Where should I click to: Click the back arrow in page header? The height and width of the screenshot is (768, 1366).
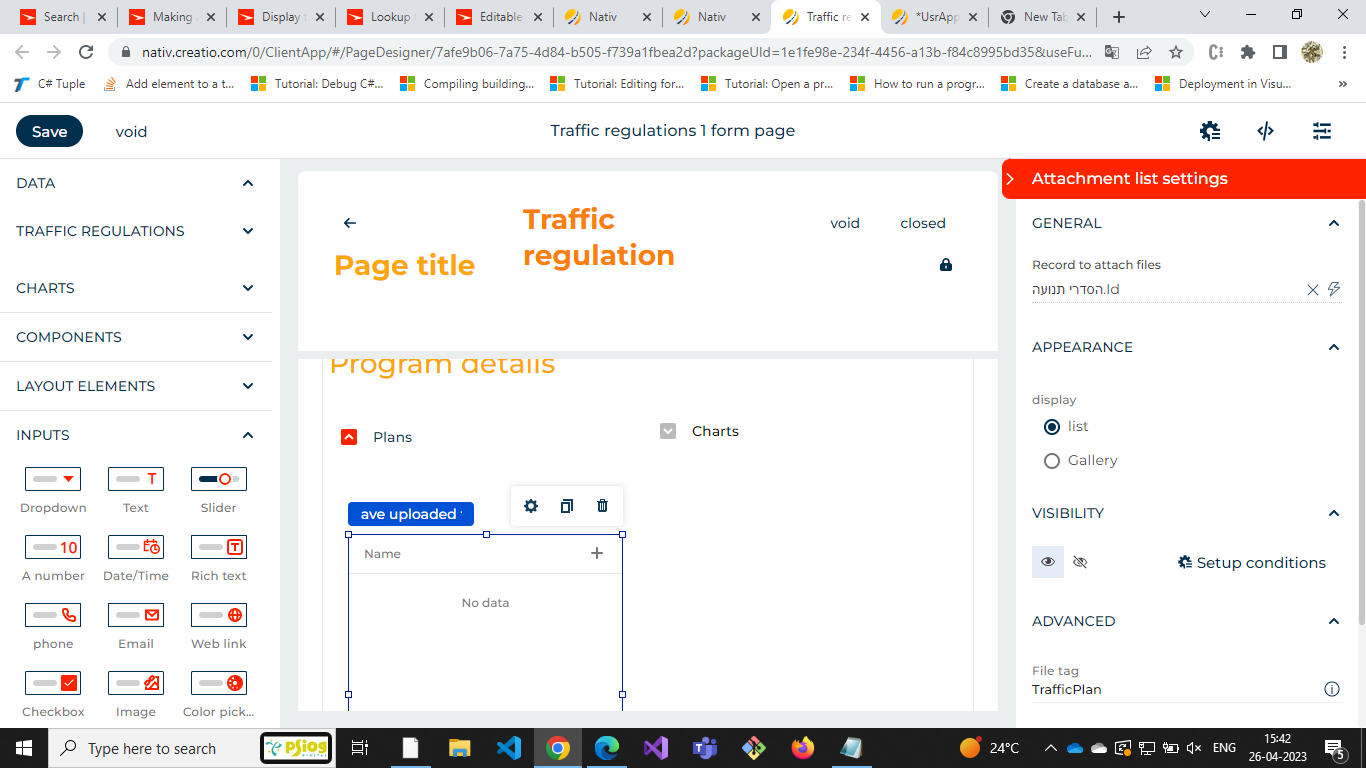pyautogui.click(x=349, y=223)
